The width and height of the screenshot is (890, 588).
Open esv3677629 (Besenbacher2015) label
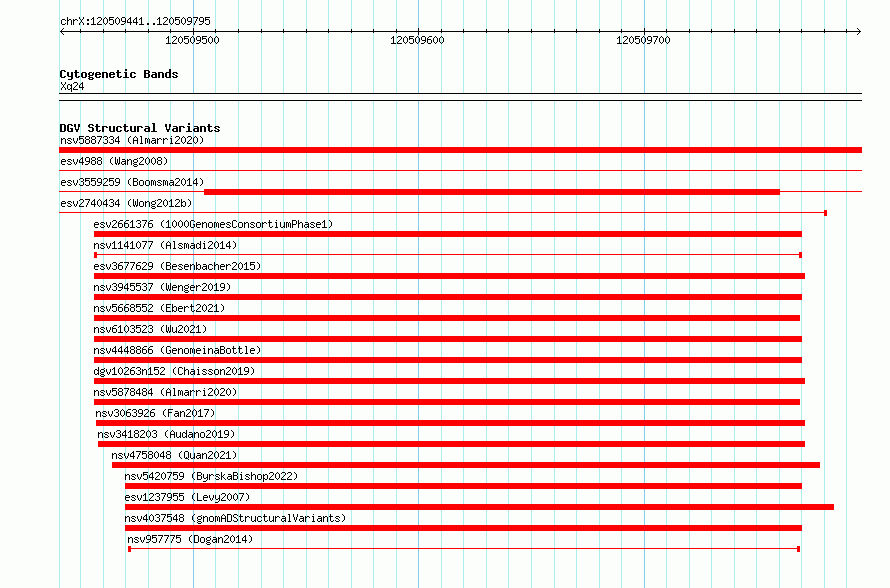(177, 266)
